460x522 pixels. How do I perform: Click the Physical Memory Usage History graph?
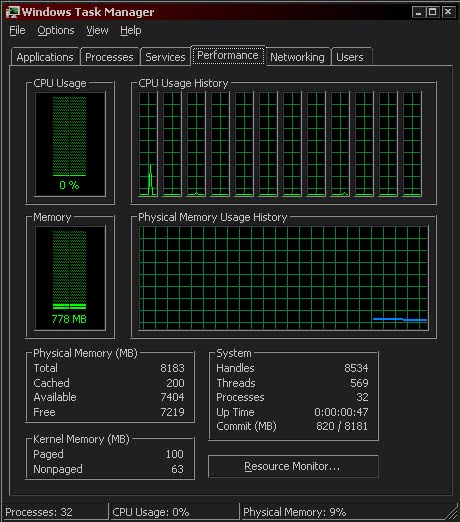(284, 278)
